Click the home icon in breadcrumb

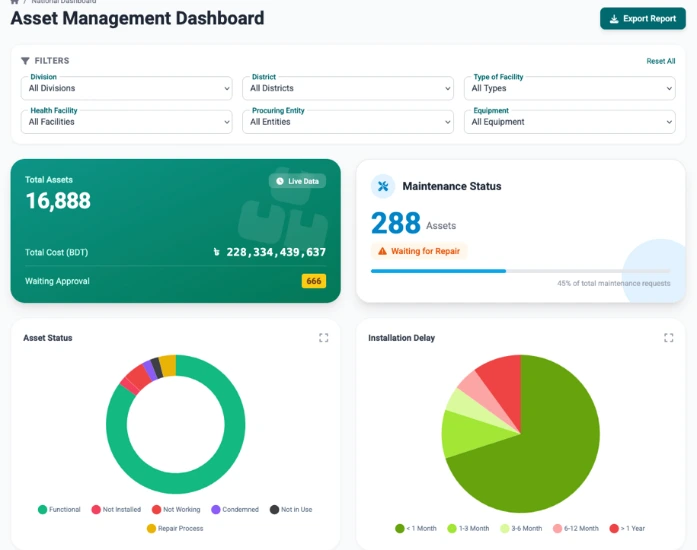click(x=14, y=2)
